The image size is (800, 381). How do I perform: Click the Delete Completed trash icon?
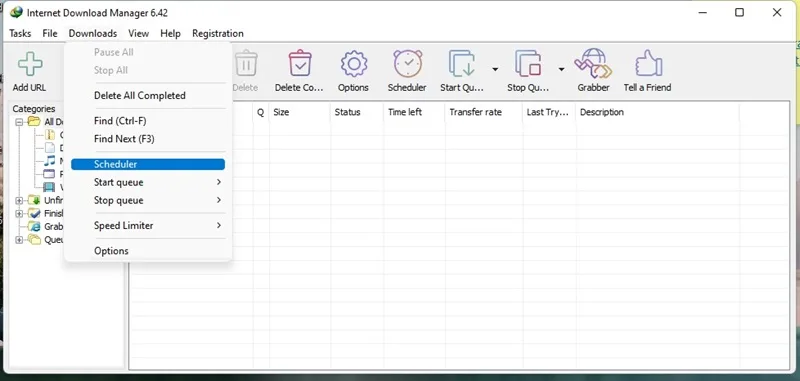pyautogui.click(x=300, y=63)
